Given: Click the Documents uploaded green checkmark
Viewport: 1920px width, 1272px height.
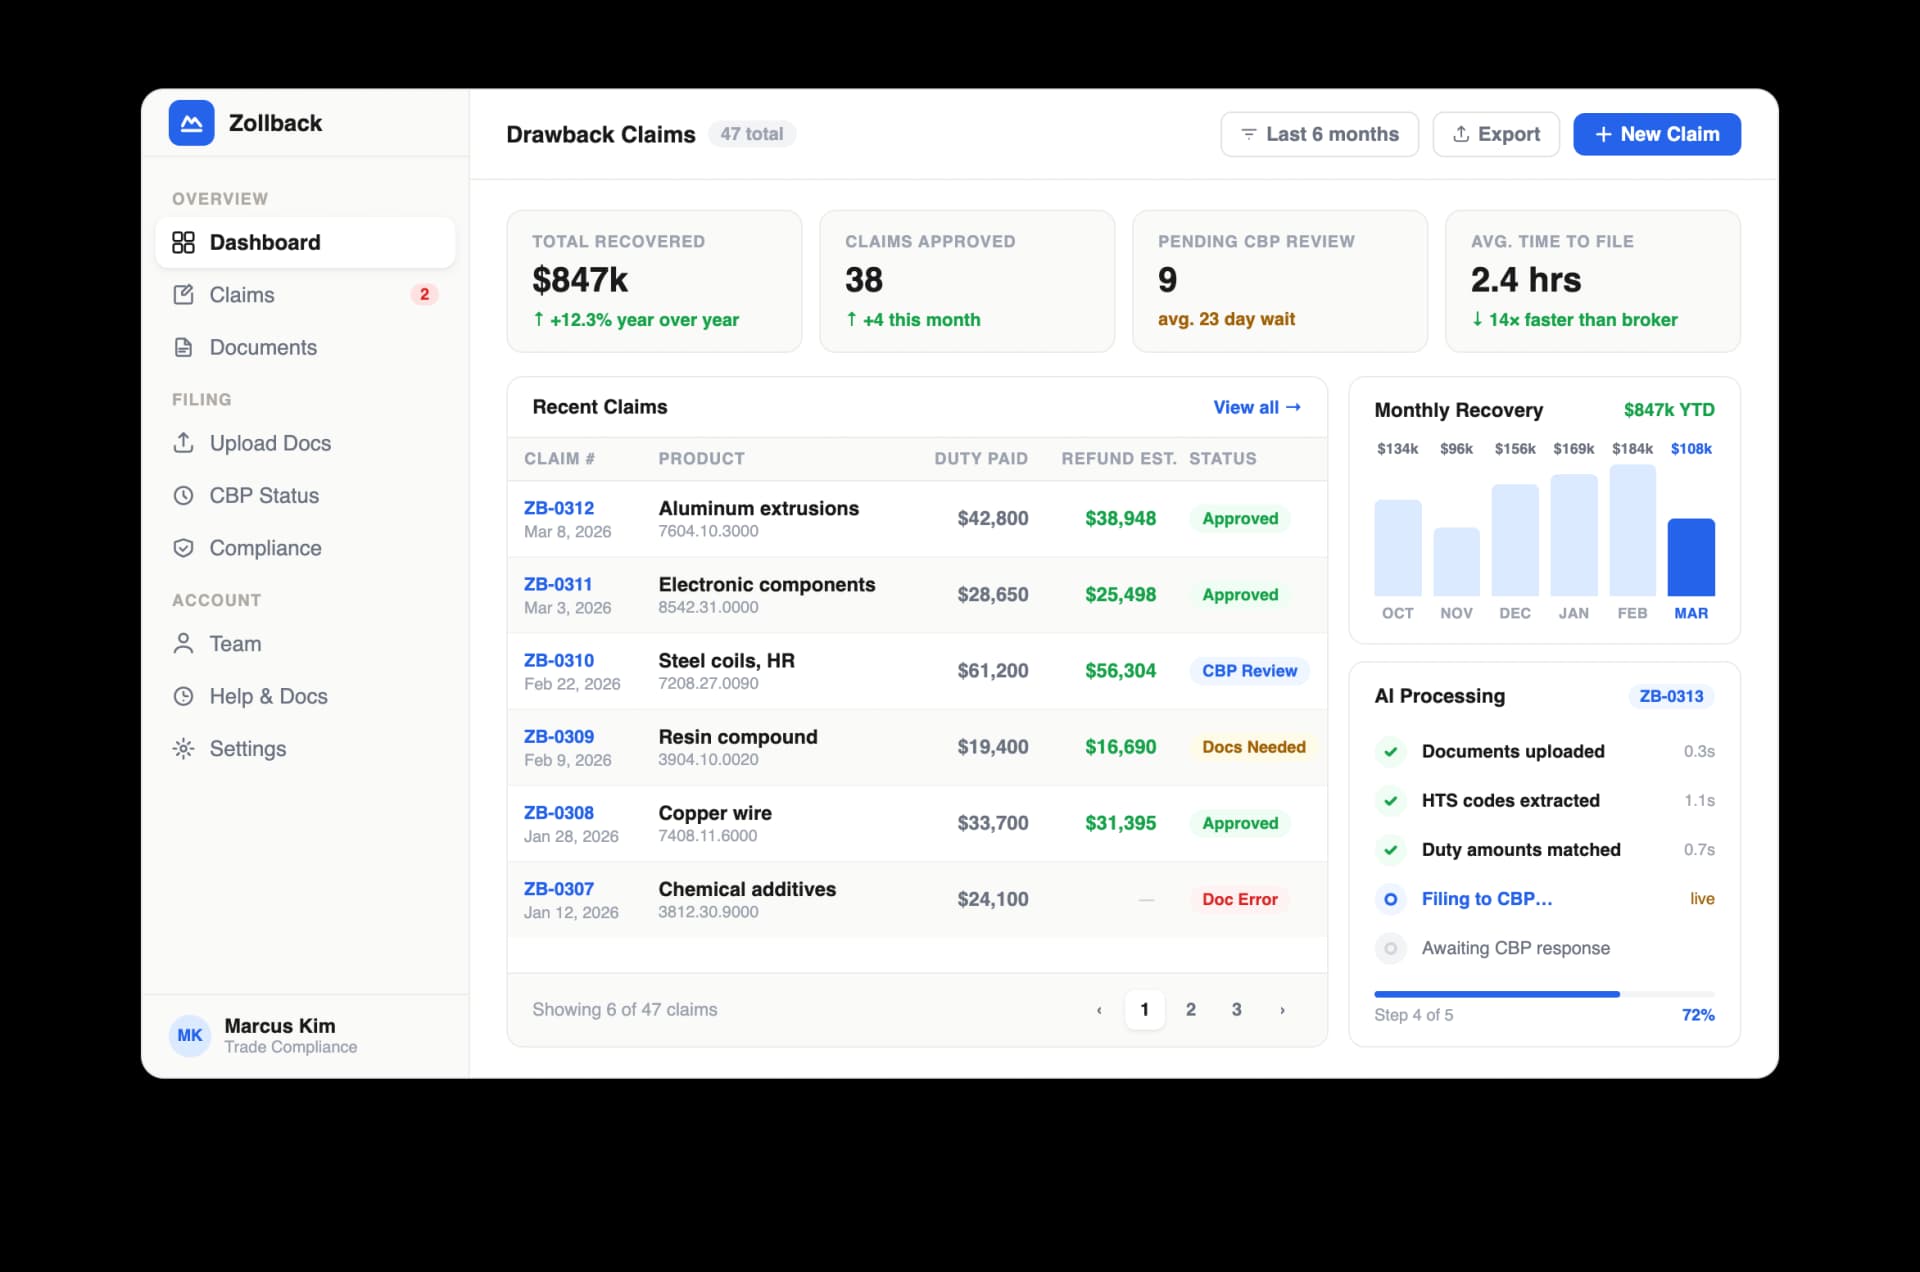Looking at the screenshot, I should point(1390,752).
